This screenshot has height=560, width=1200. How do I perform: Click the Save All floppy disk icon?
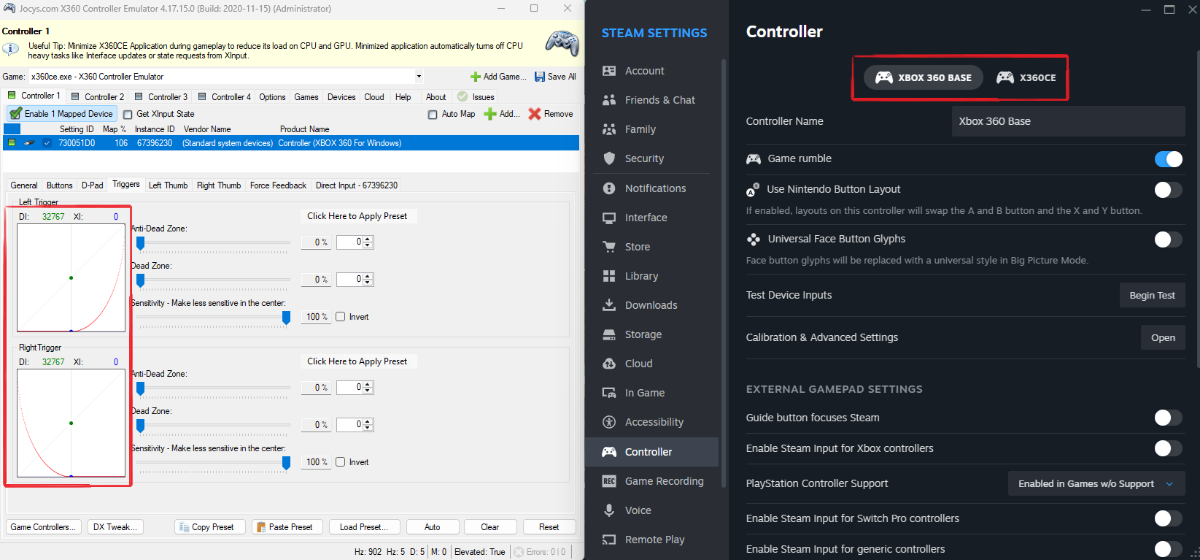[x=540, y=77]
